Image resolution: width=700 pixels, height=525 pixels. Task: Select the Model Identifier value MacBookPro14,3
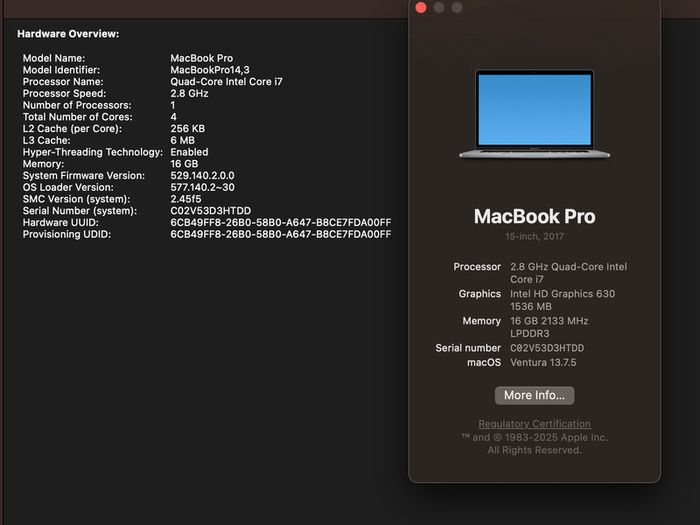[x=210, y=70]
